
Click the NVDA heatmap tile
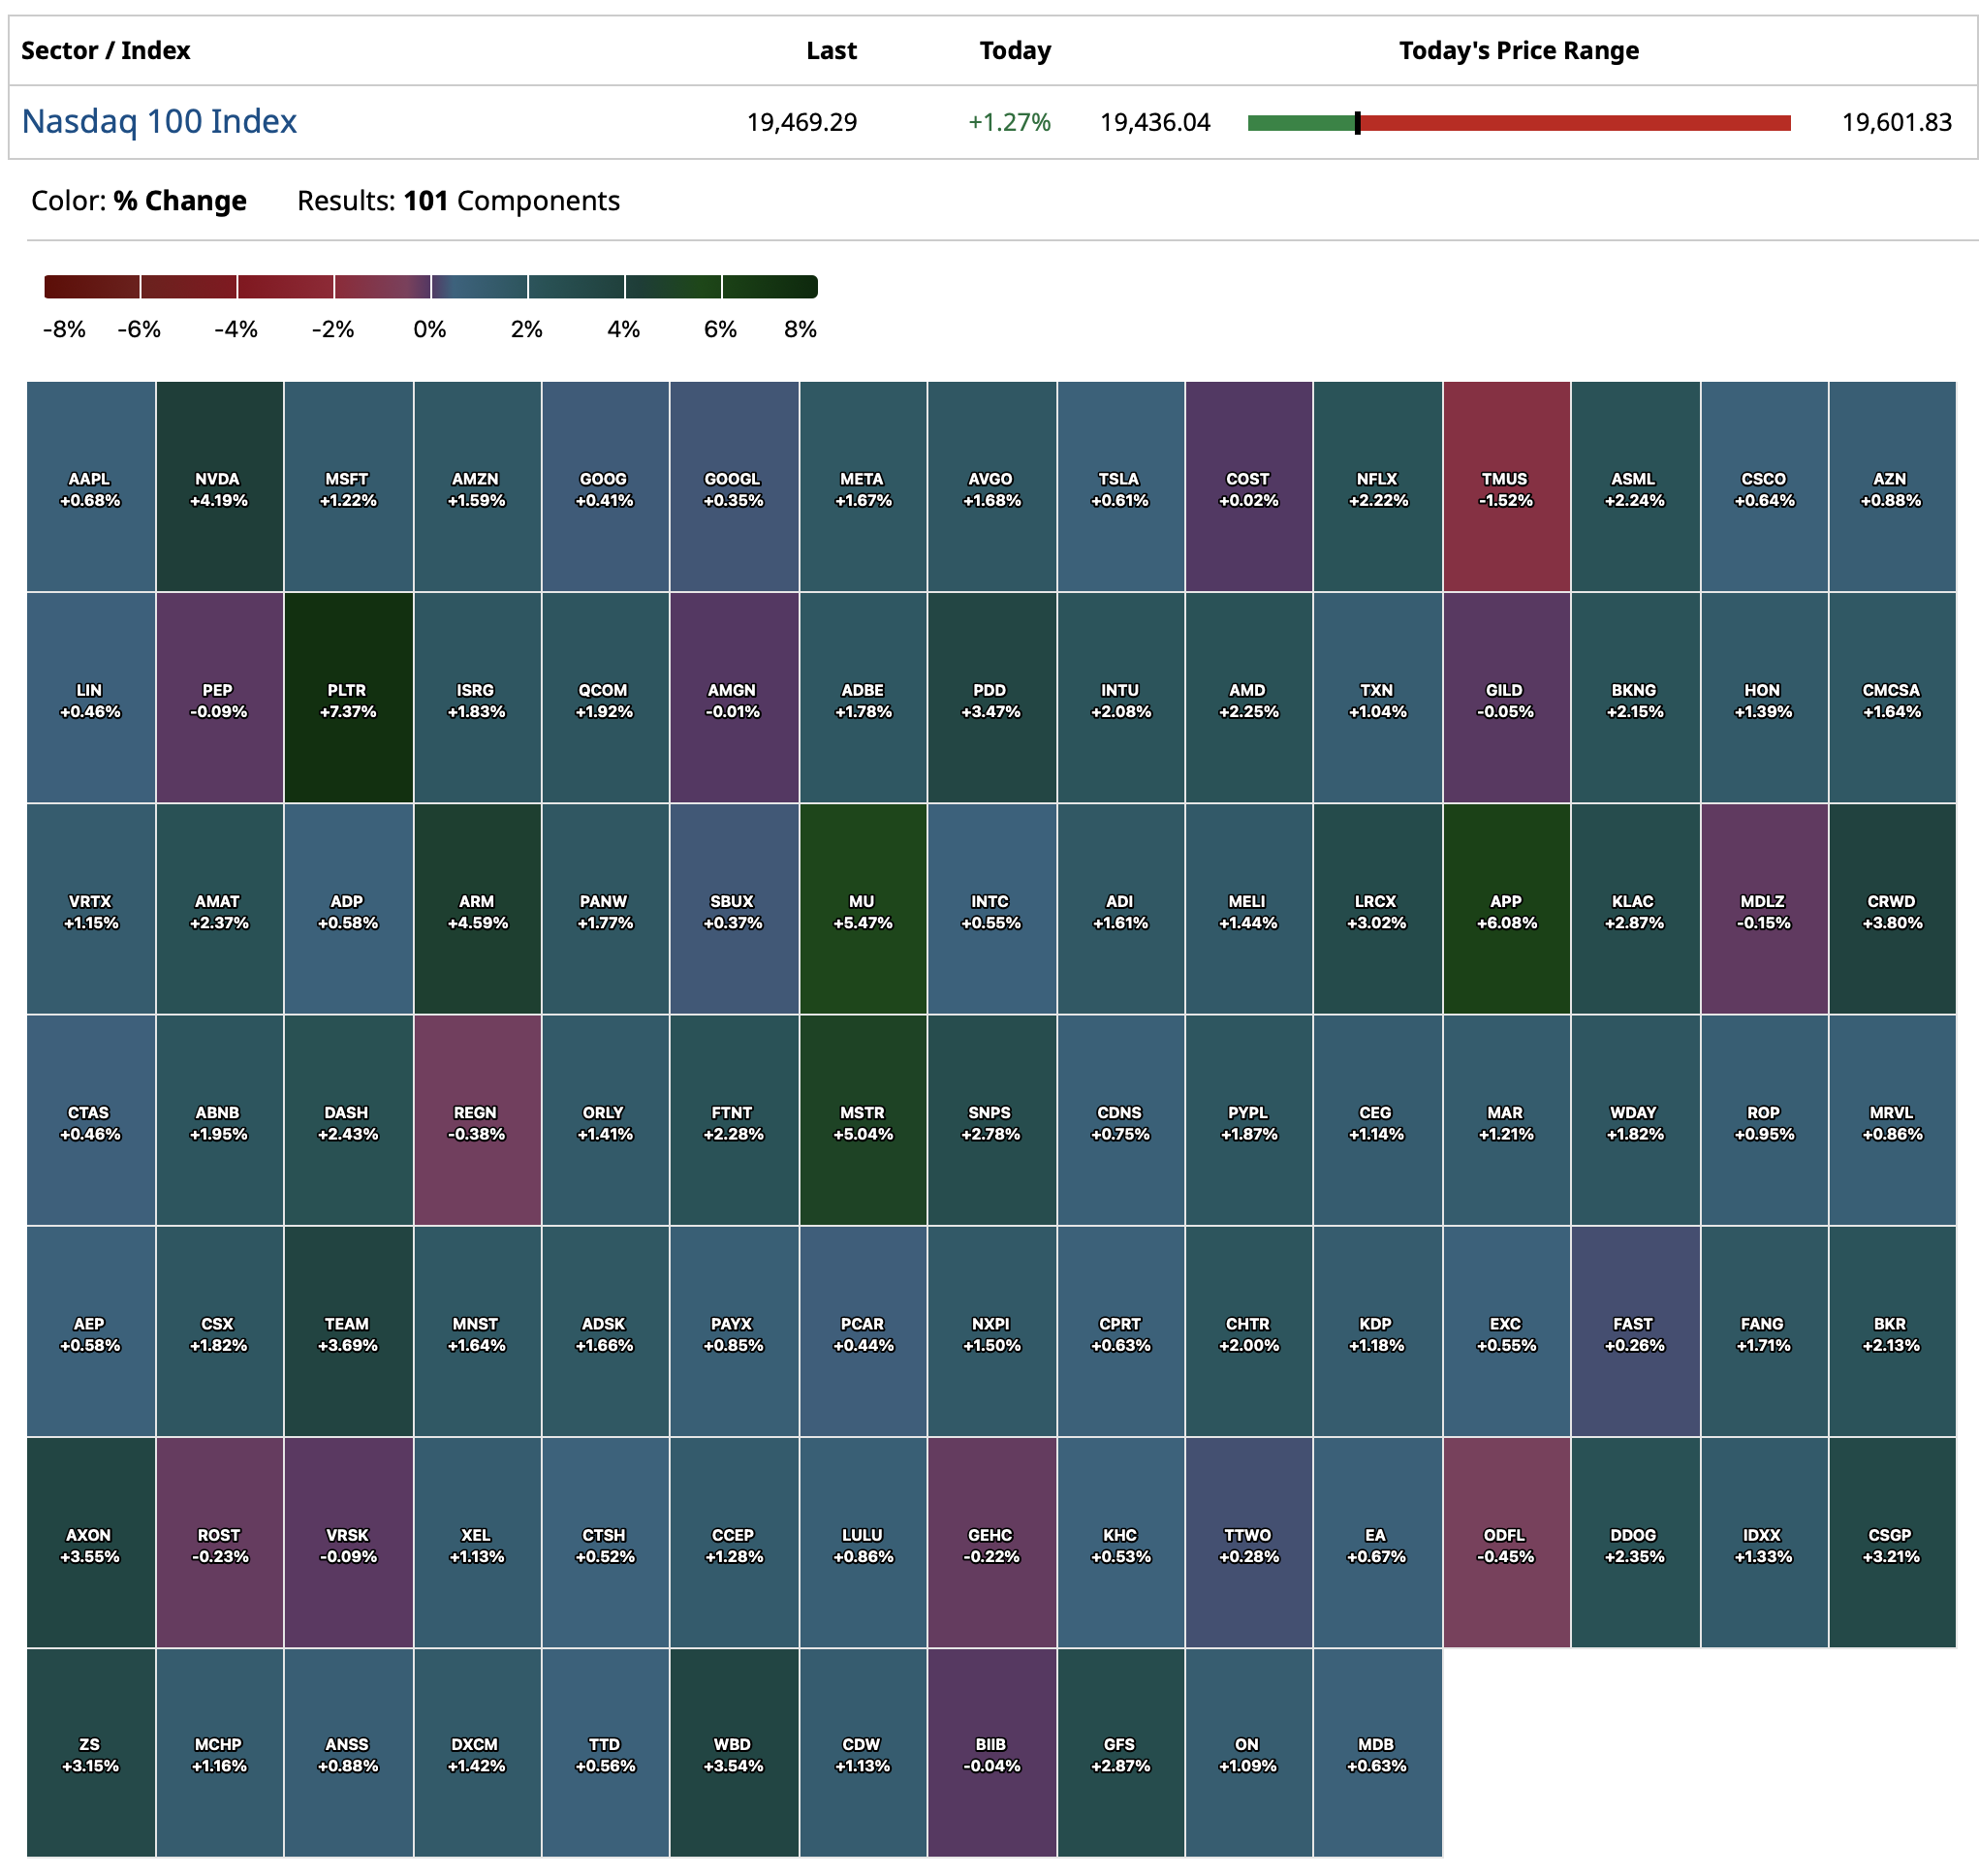click(x=219, y=487)
